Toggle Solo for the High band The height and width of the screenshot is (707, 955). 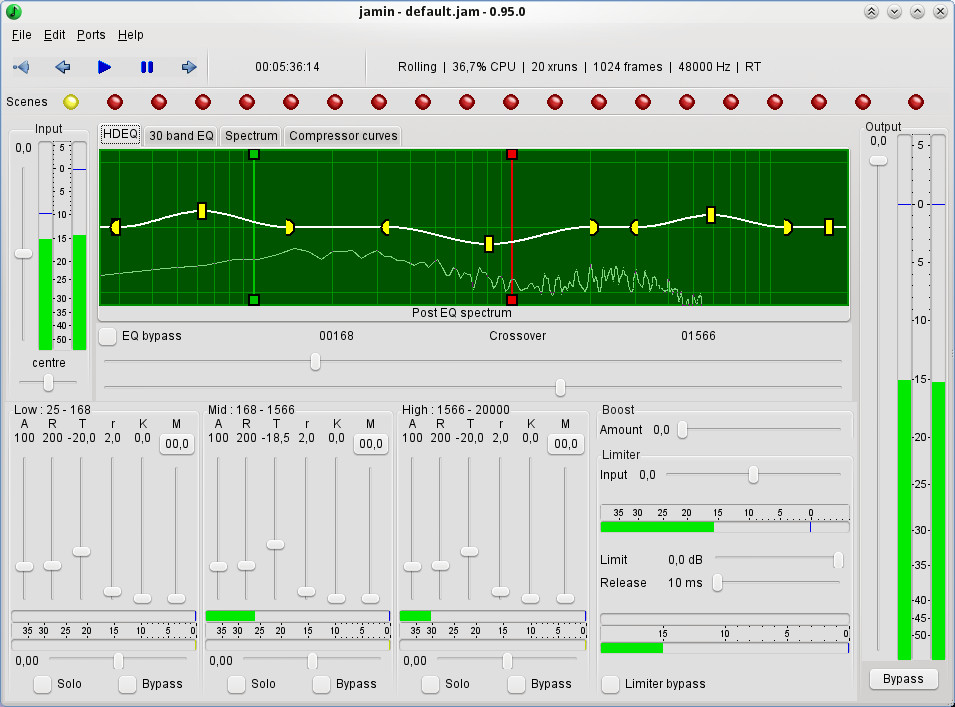tap(430, 684)
